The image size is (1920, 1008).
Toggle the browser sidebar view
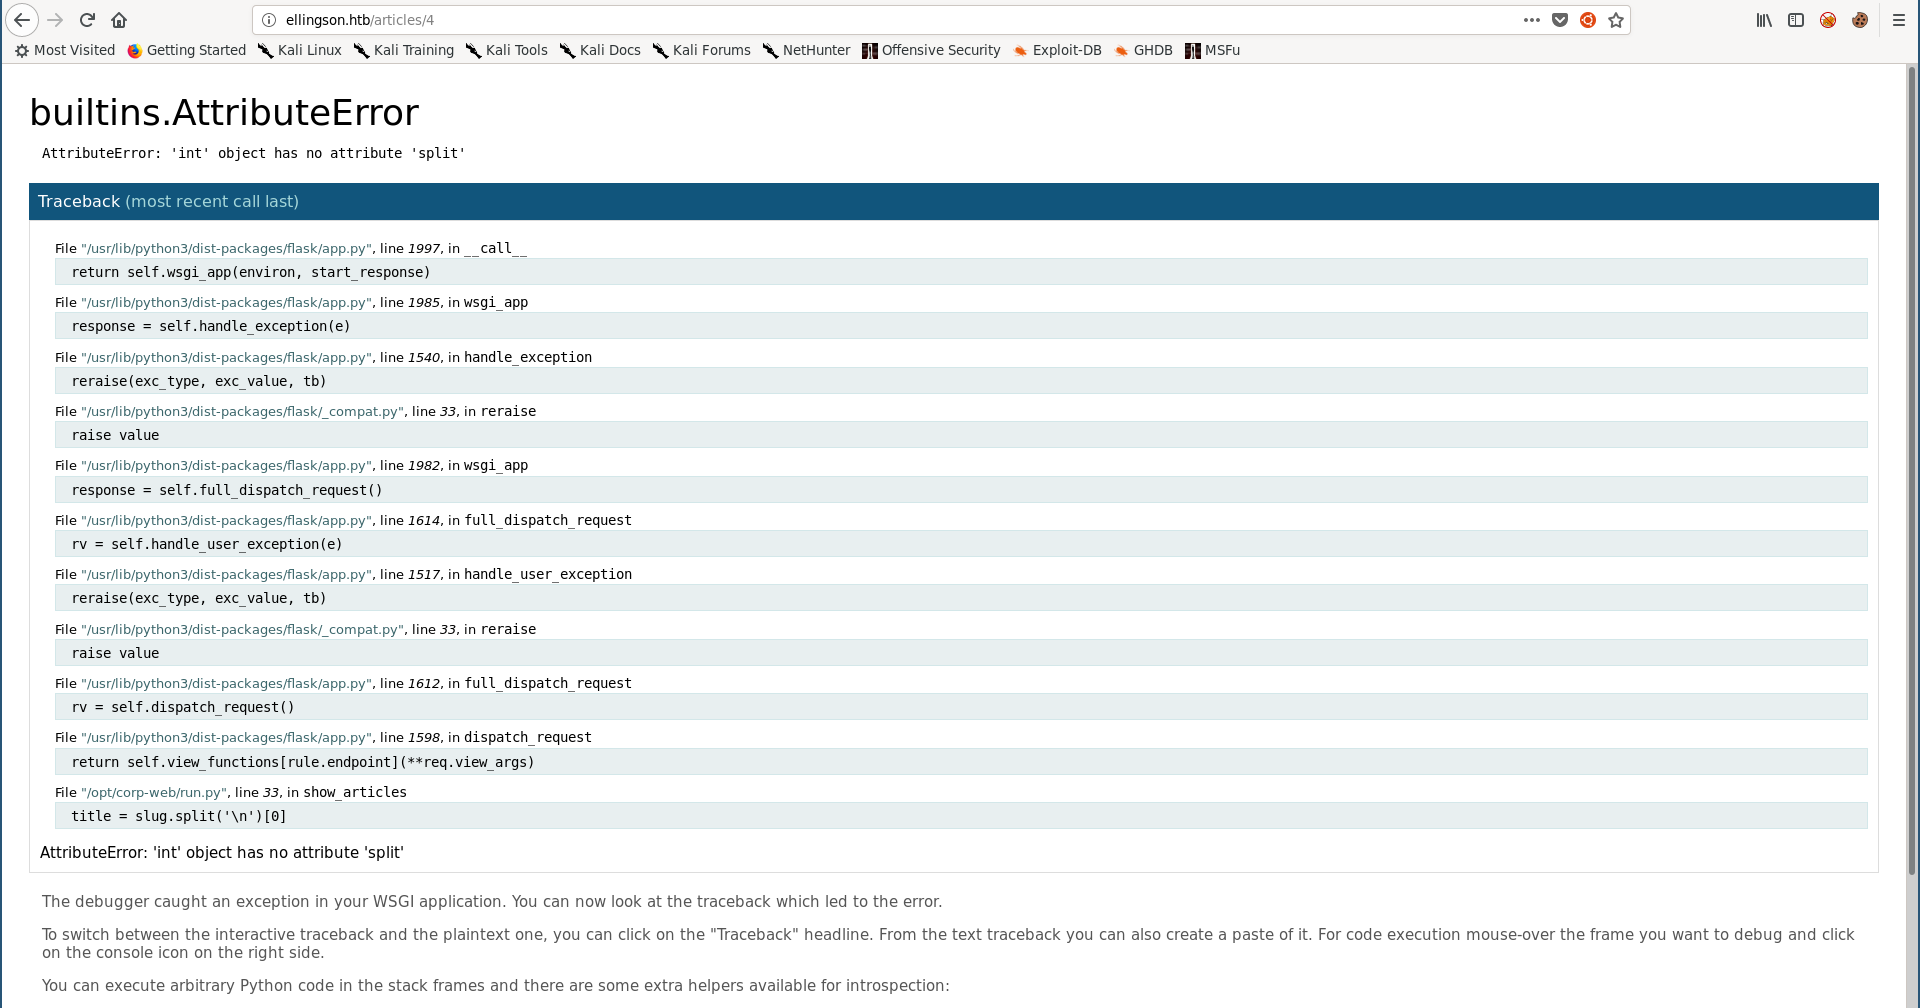1796,20
